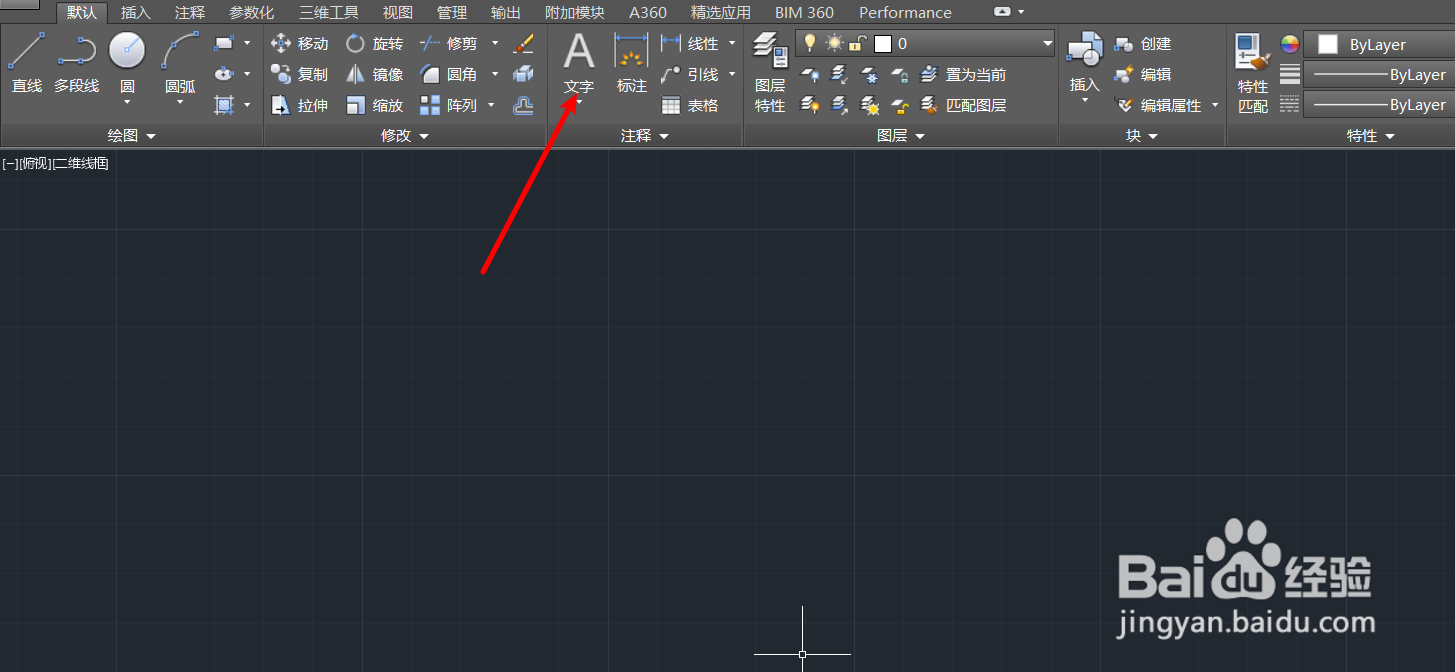The height and width of the screenshot is (672, 1455).
Task: Open the lineweight ByLayer dropdown
Action: 1379,75
